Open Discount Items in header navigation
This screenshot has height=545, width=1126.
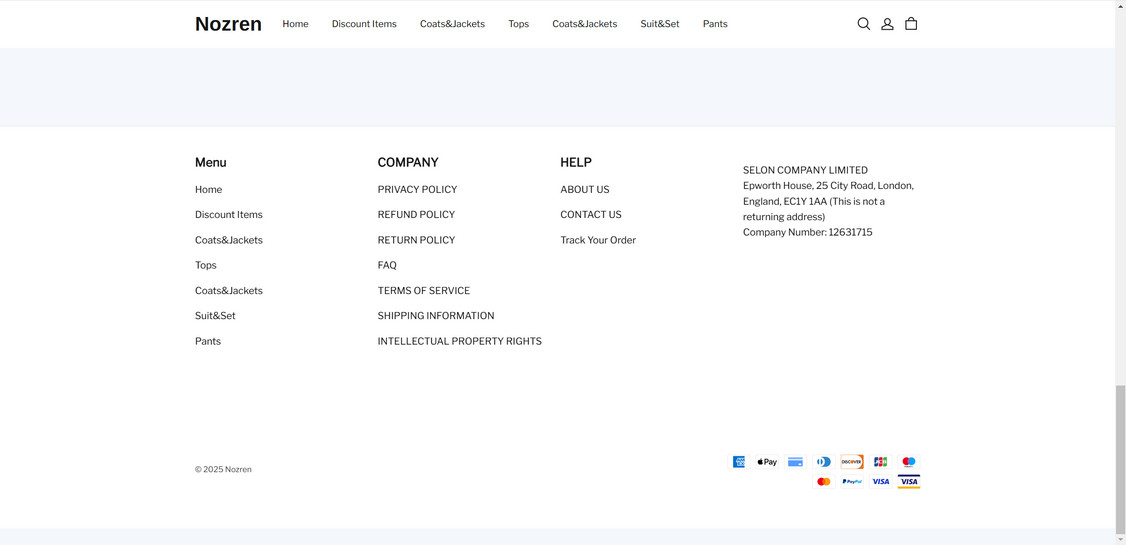(x=364, y=24)
